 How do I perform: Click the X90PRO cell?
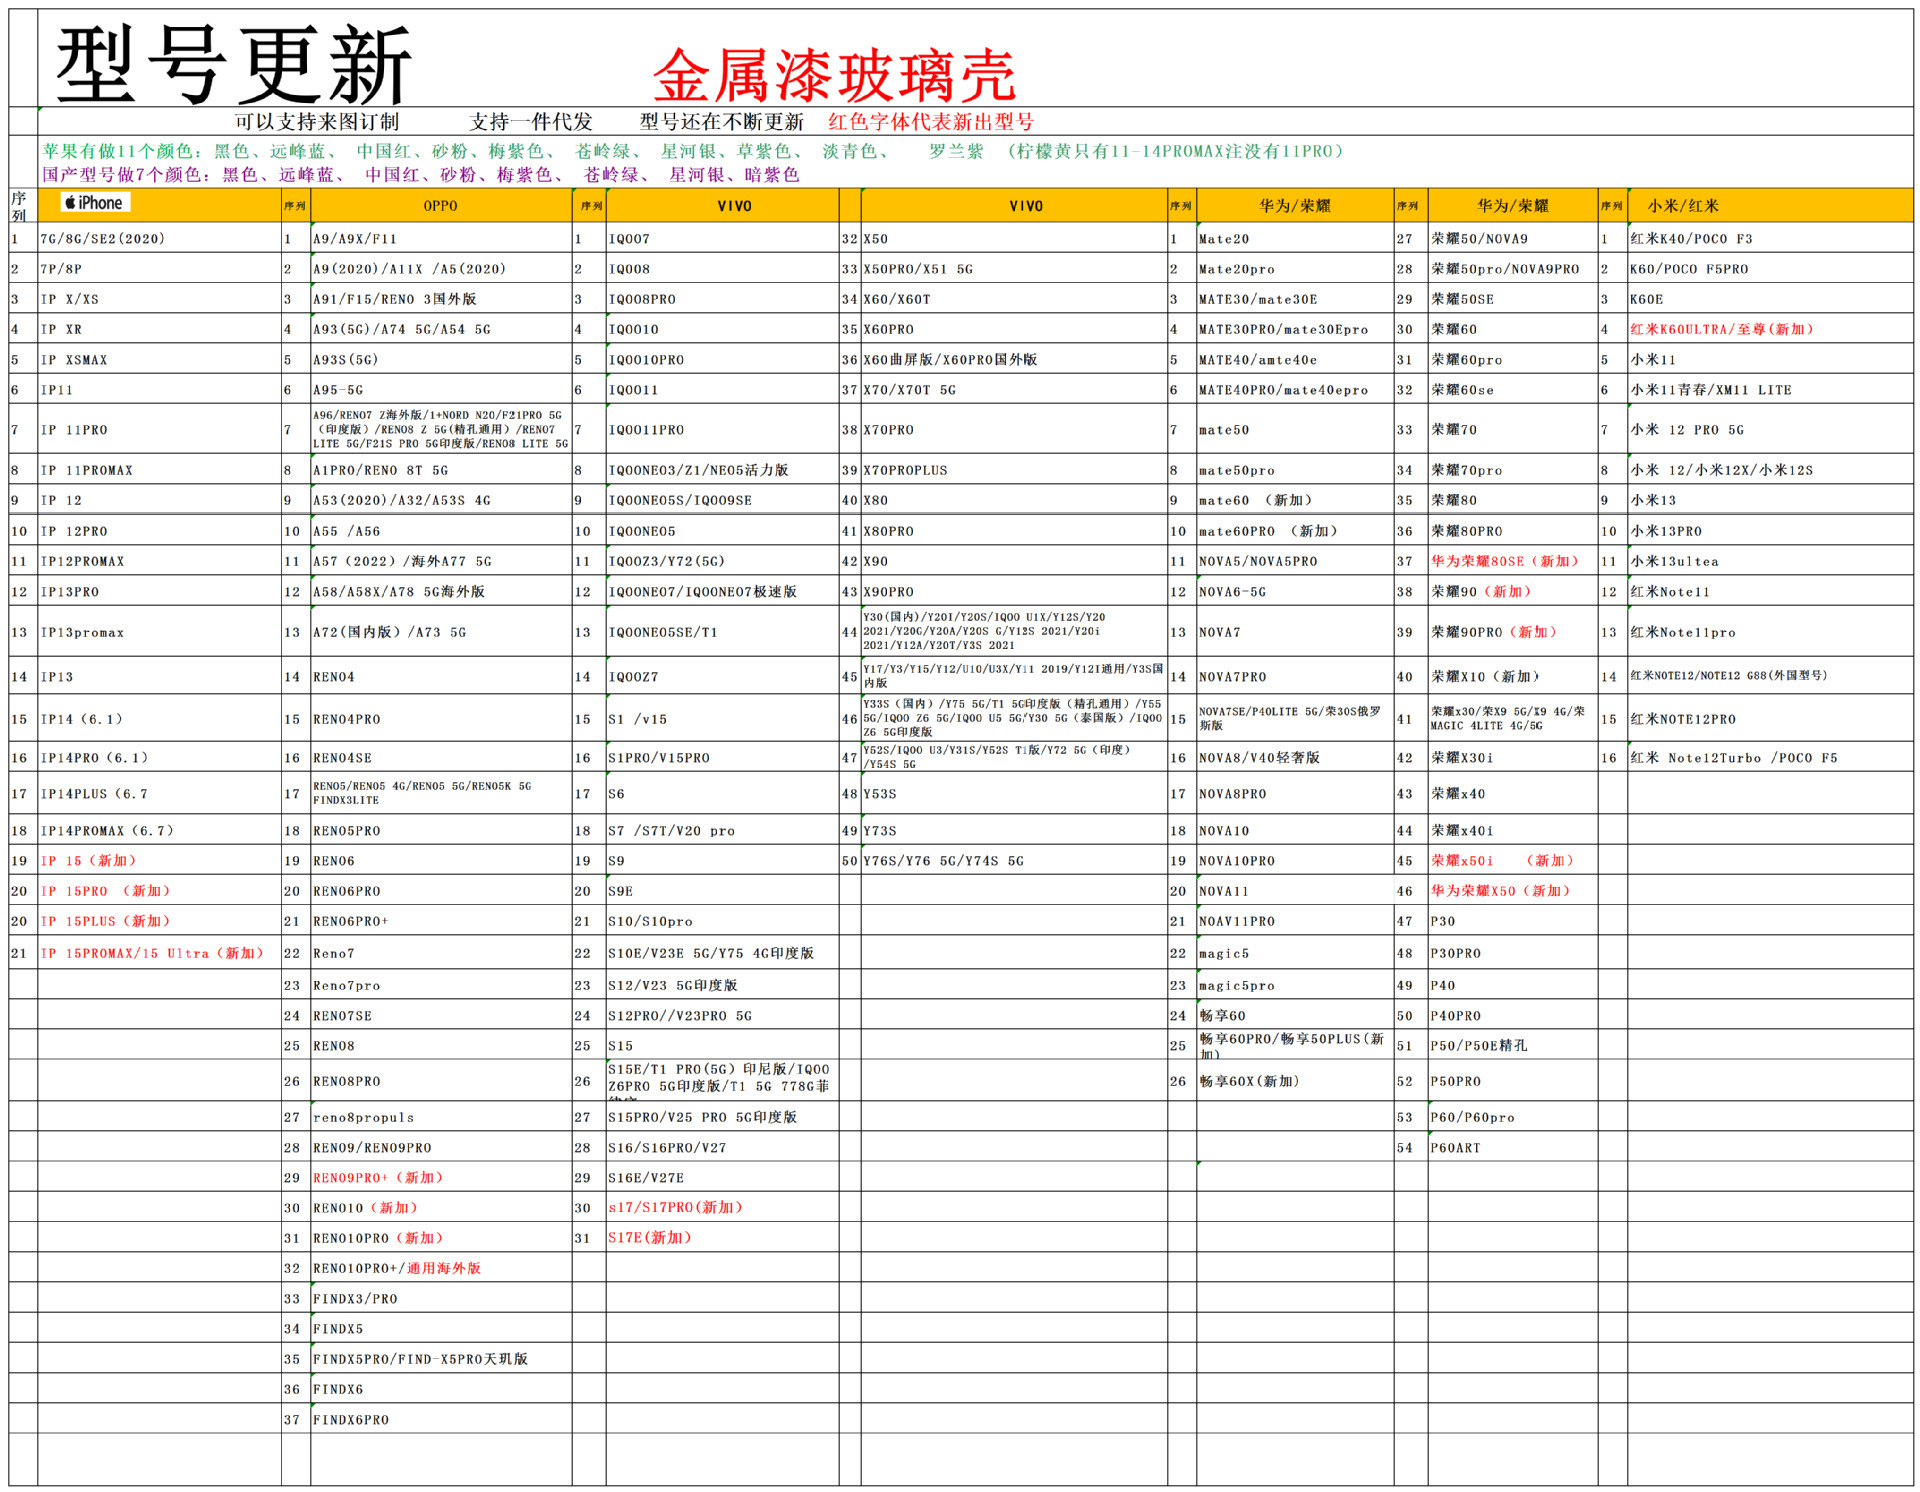coord(888,592)
